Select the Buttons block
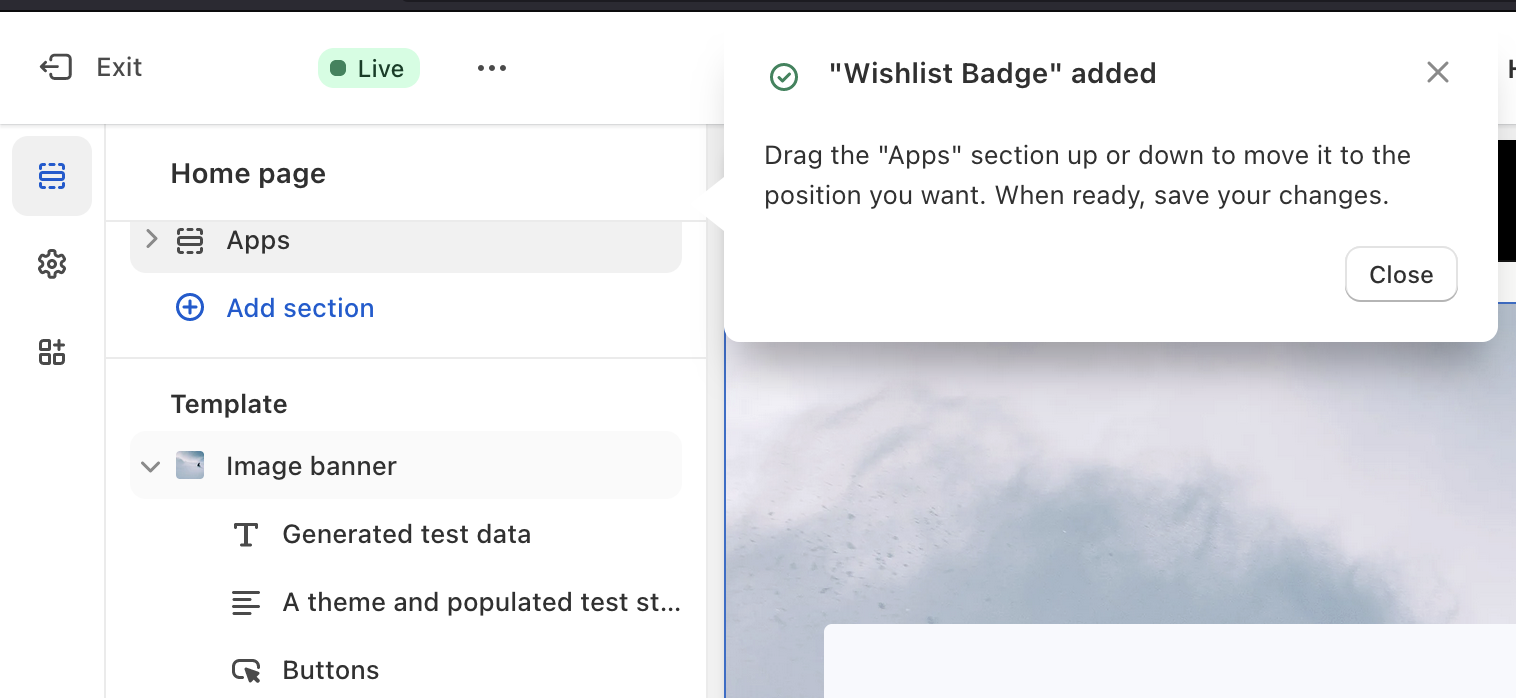1516x698 pixels. pos(330,670)
